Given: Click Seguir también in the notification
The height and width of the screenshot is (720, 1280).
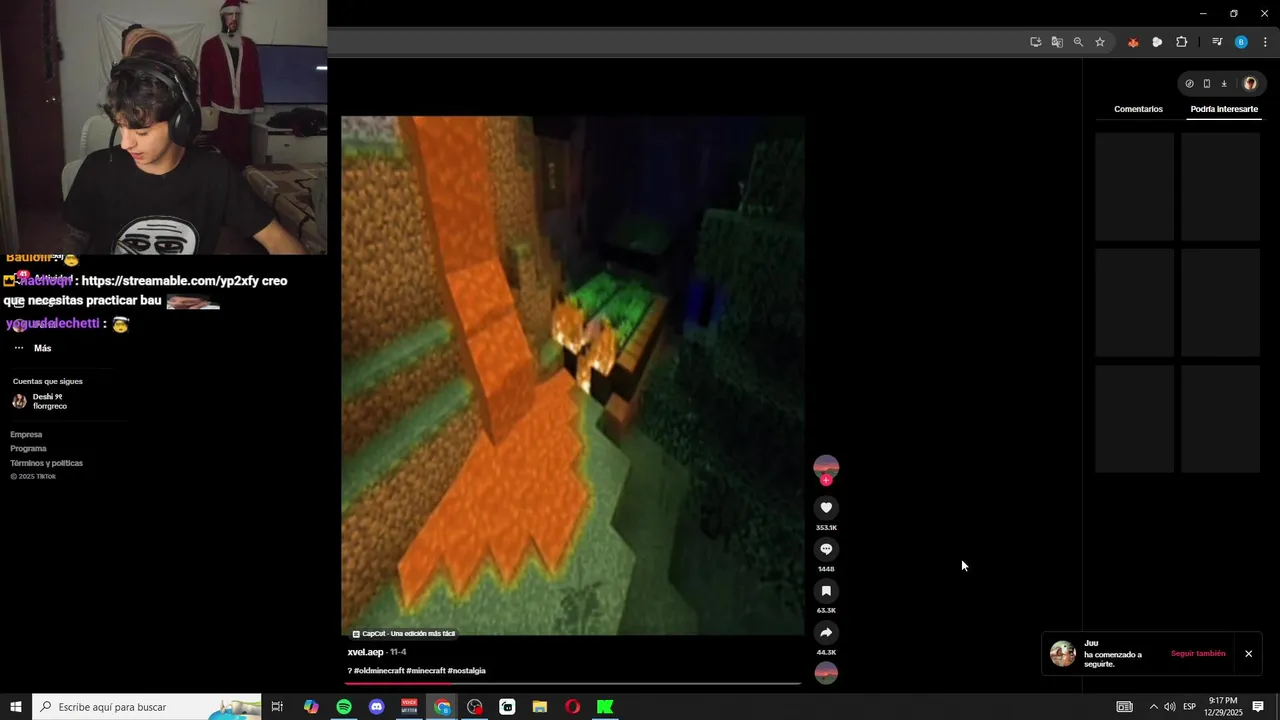Looking at the screenshot, I should [x=1198, y=654].
